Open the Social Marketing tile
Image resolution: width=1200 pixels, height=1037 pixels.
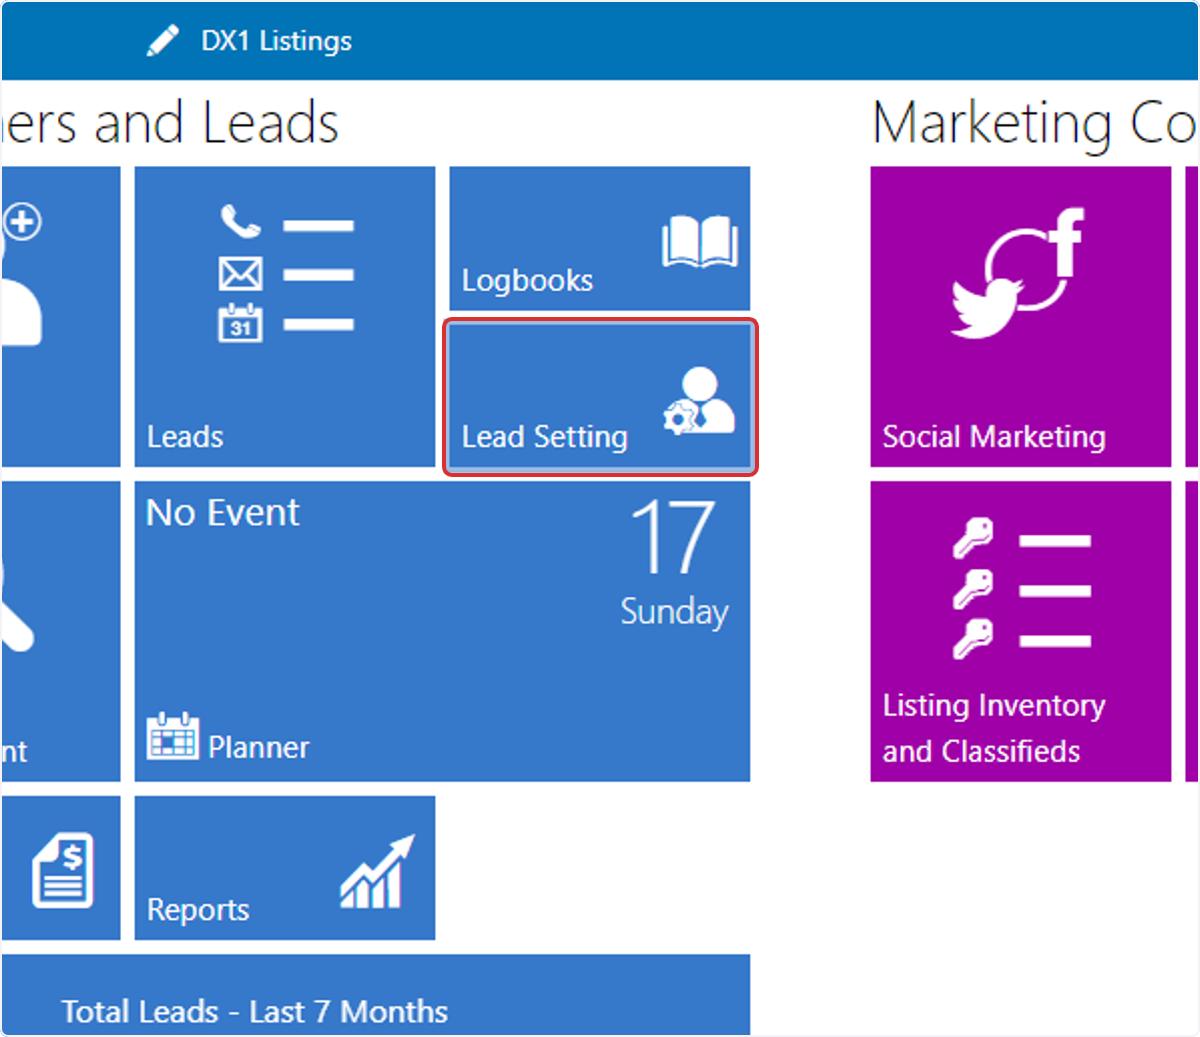[x=1021, y=316]
